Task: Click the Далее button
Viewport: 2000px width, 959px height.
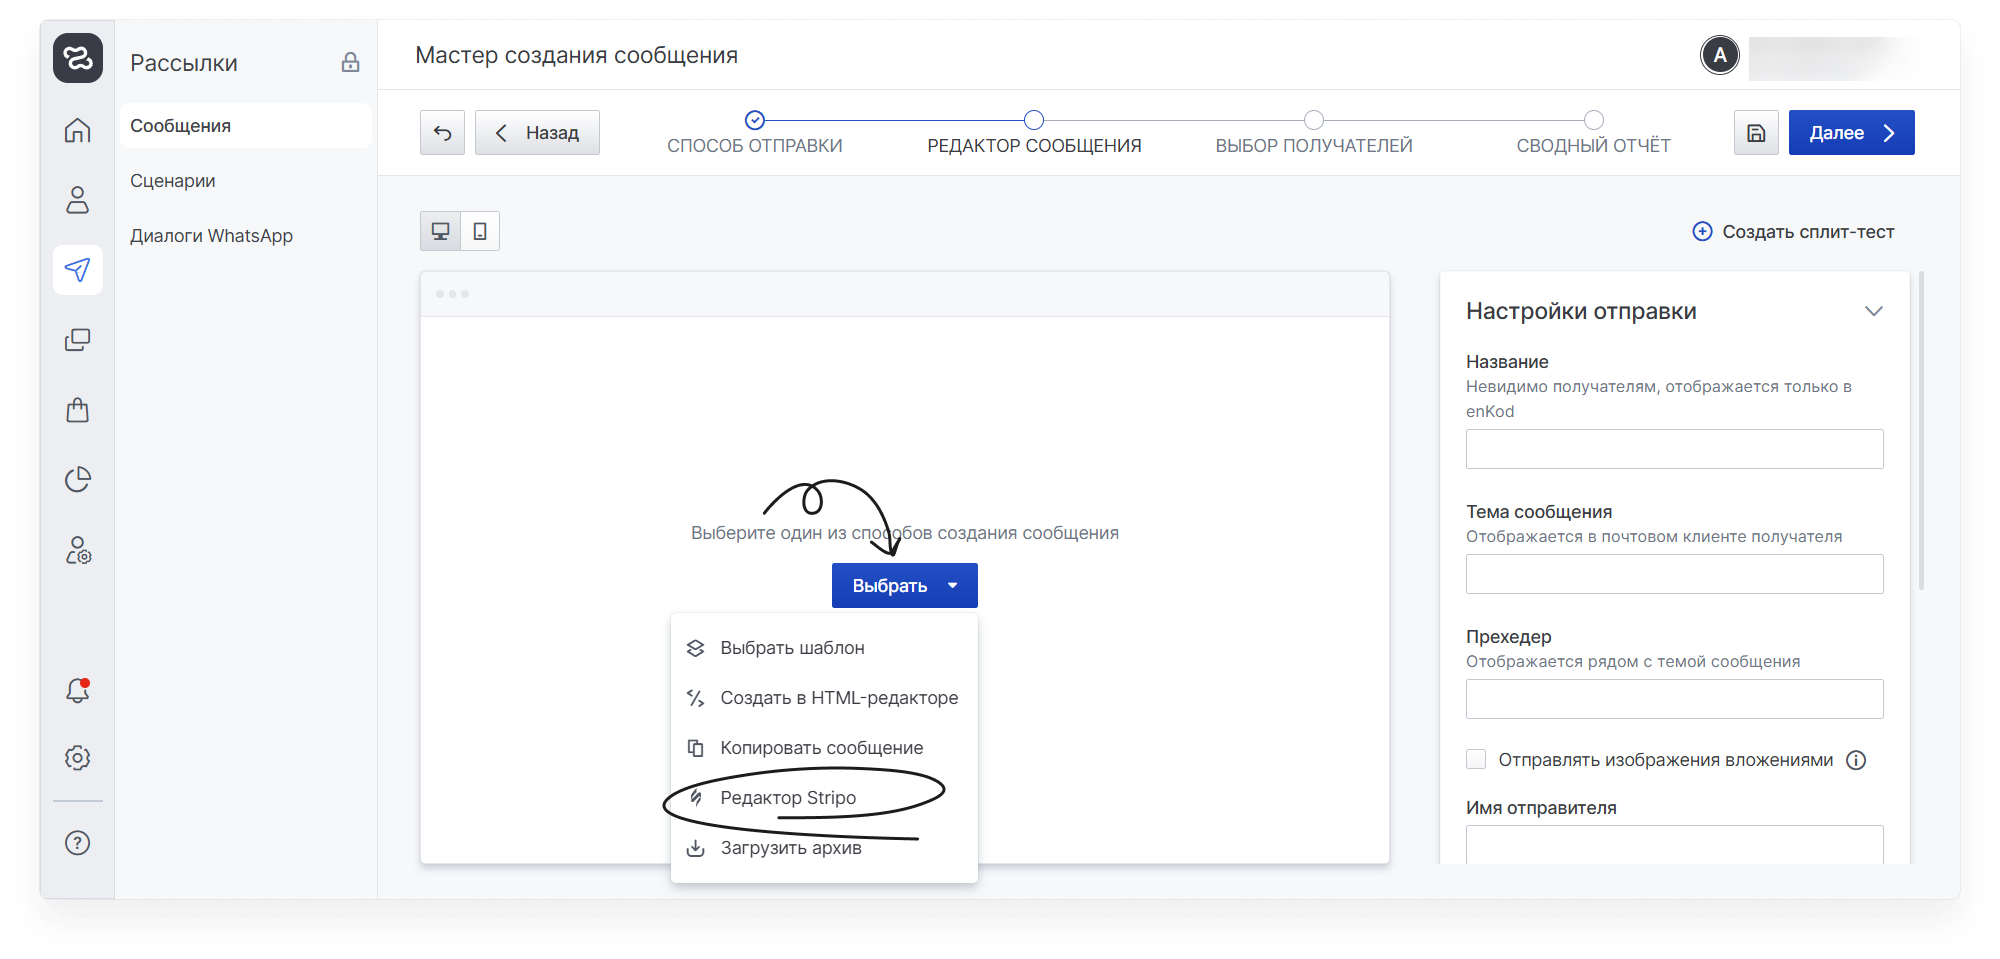Action: [x=1852, y=133]
